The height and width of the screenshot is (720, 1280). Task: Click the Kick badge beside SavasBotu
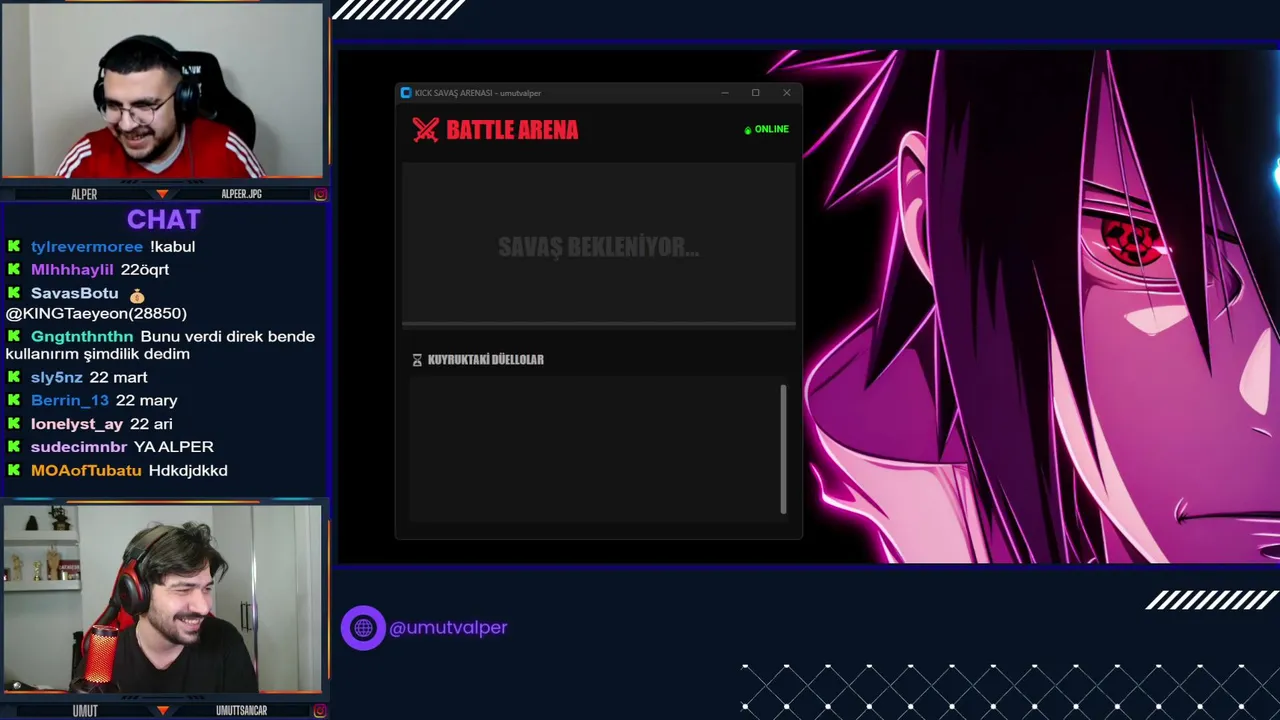pos(14,293)
